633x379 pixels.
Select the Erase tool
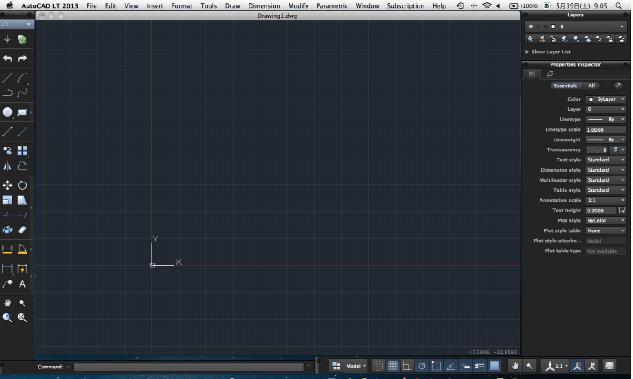(x=23, y=230)
